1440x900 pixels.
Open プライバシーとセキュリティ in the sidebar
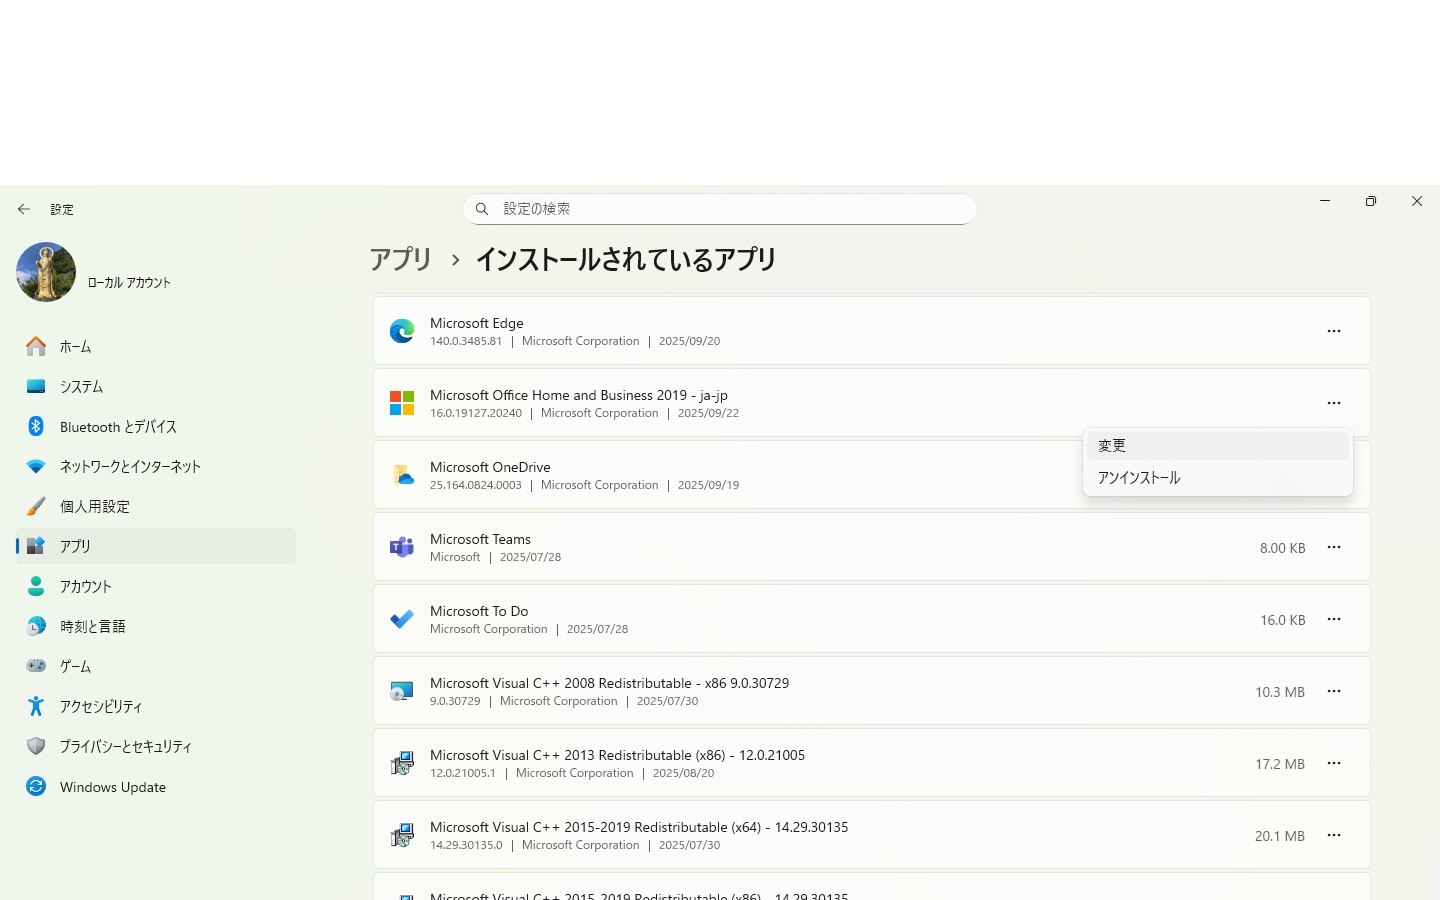click(125, 747)
